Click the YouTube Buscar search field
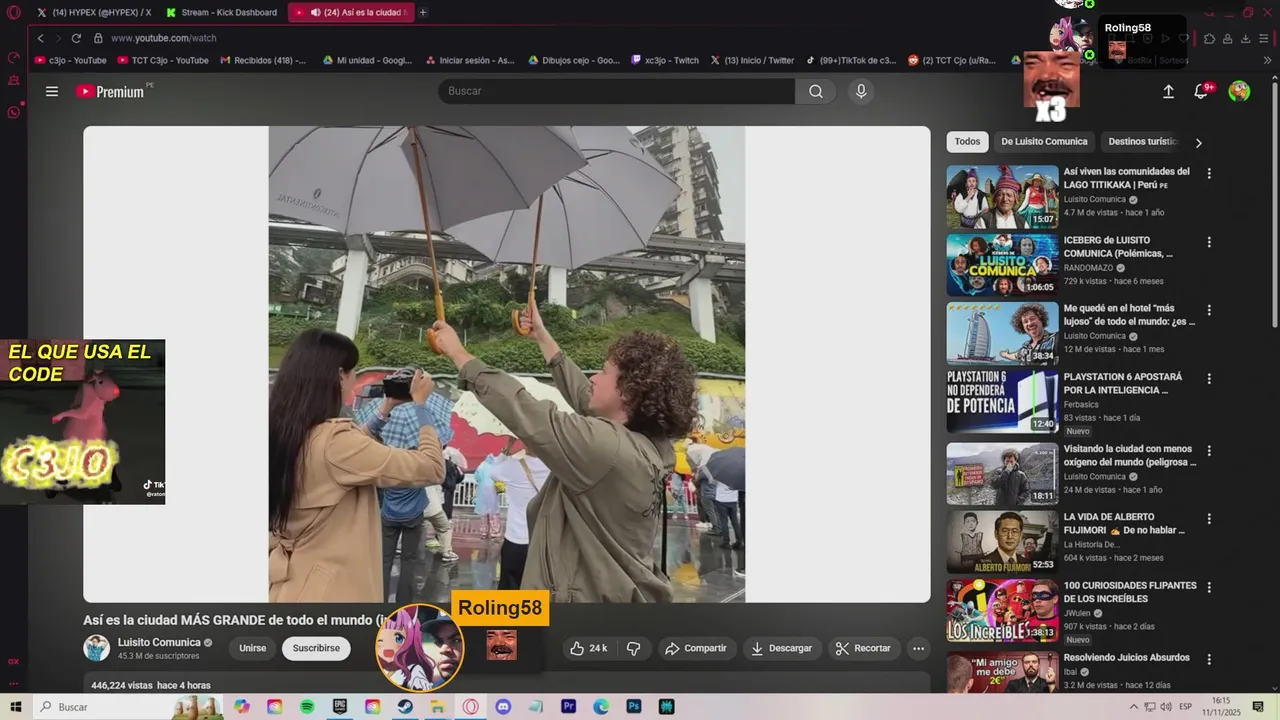 (616, 91)
